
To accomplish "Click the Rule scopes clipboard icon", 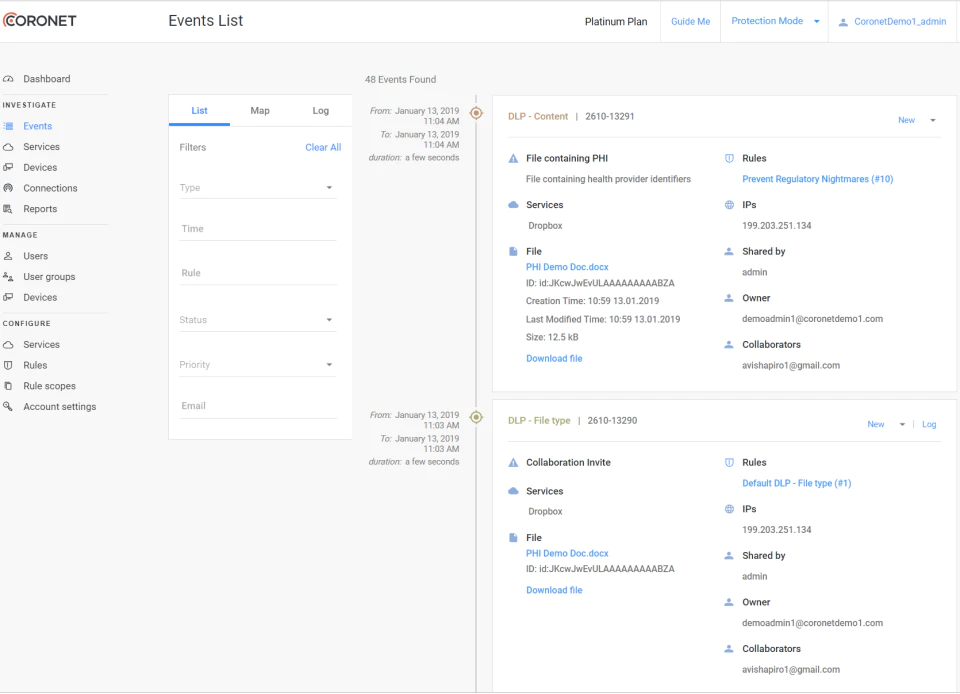I will (x=8, y=386).
